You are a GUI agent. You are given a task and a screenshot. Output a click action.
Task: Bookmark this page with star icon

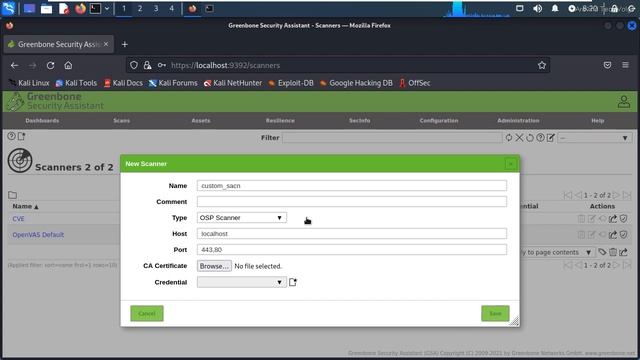[542, 65]
